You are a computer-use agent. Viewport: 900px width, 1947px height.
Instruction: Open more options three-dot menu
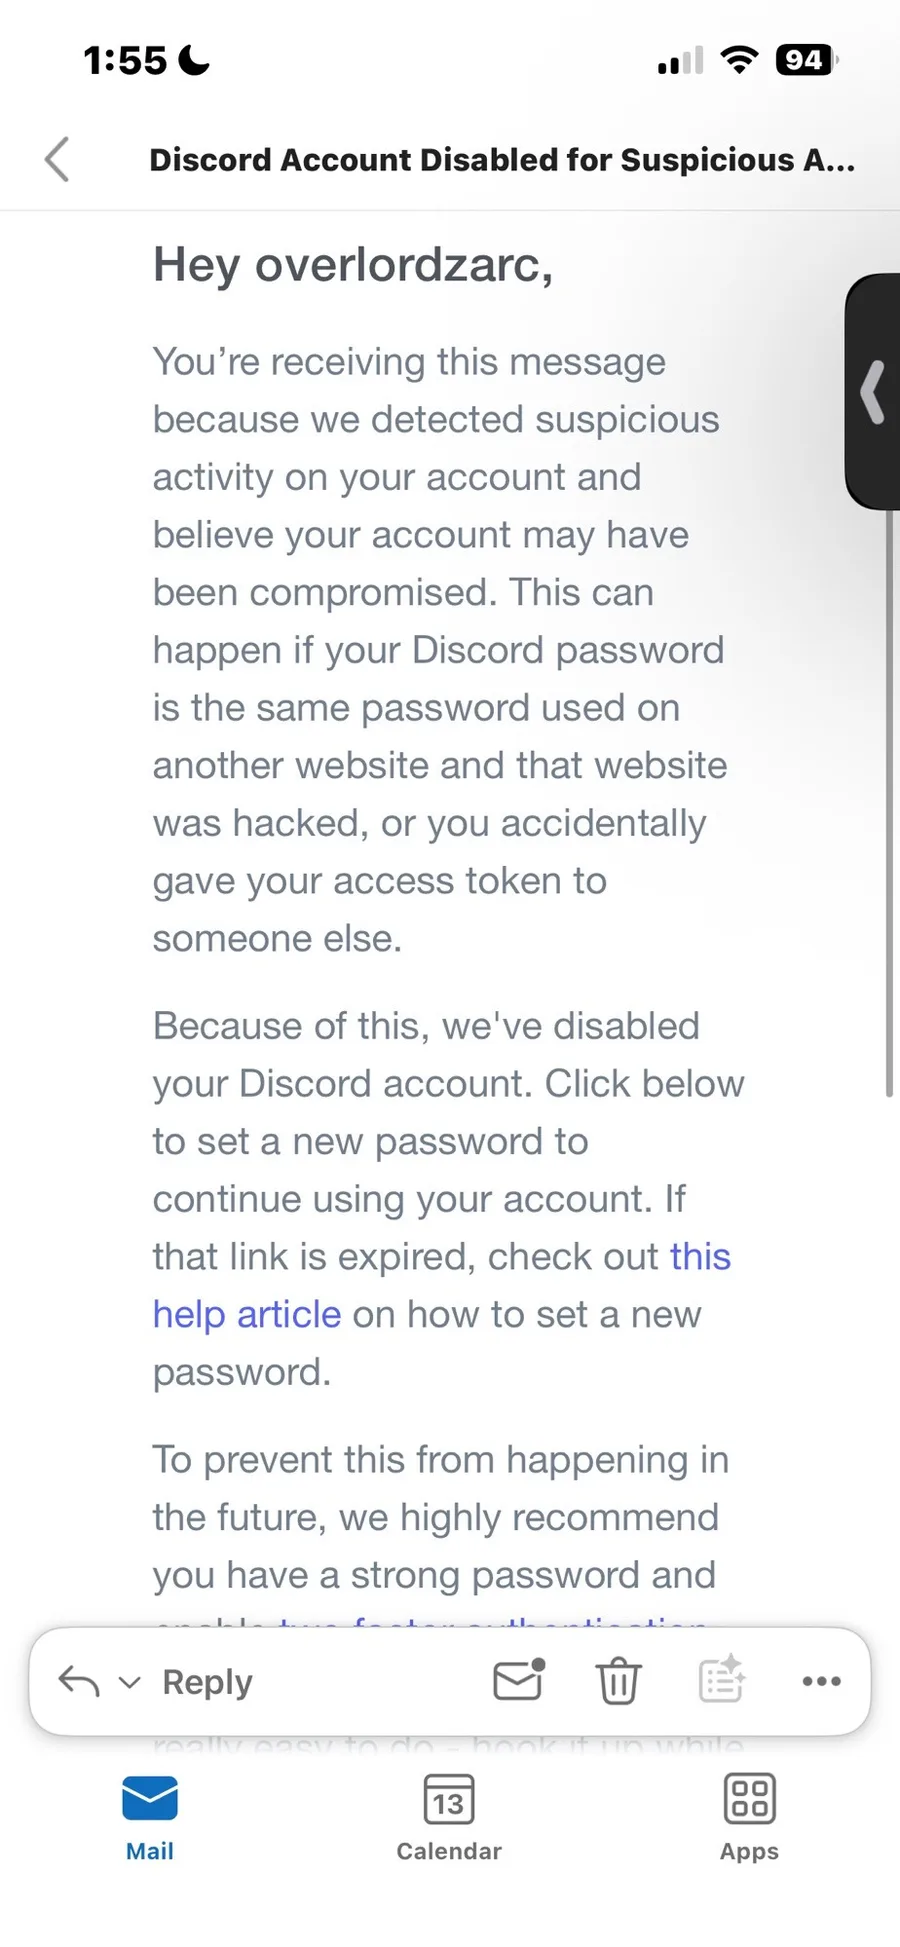821,1681
